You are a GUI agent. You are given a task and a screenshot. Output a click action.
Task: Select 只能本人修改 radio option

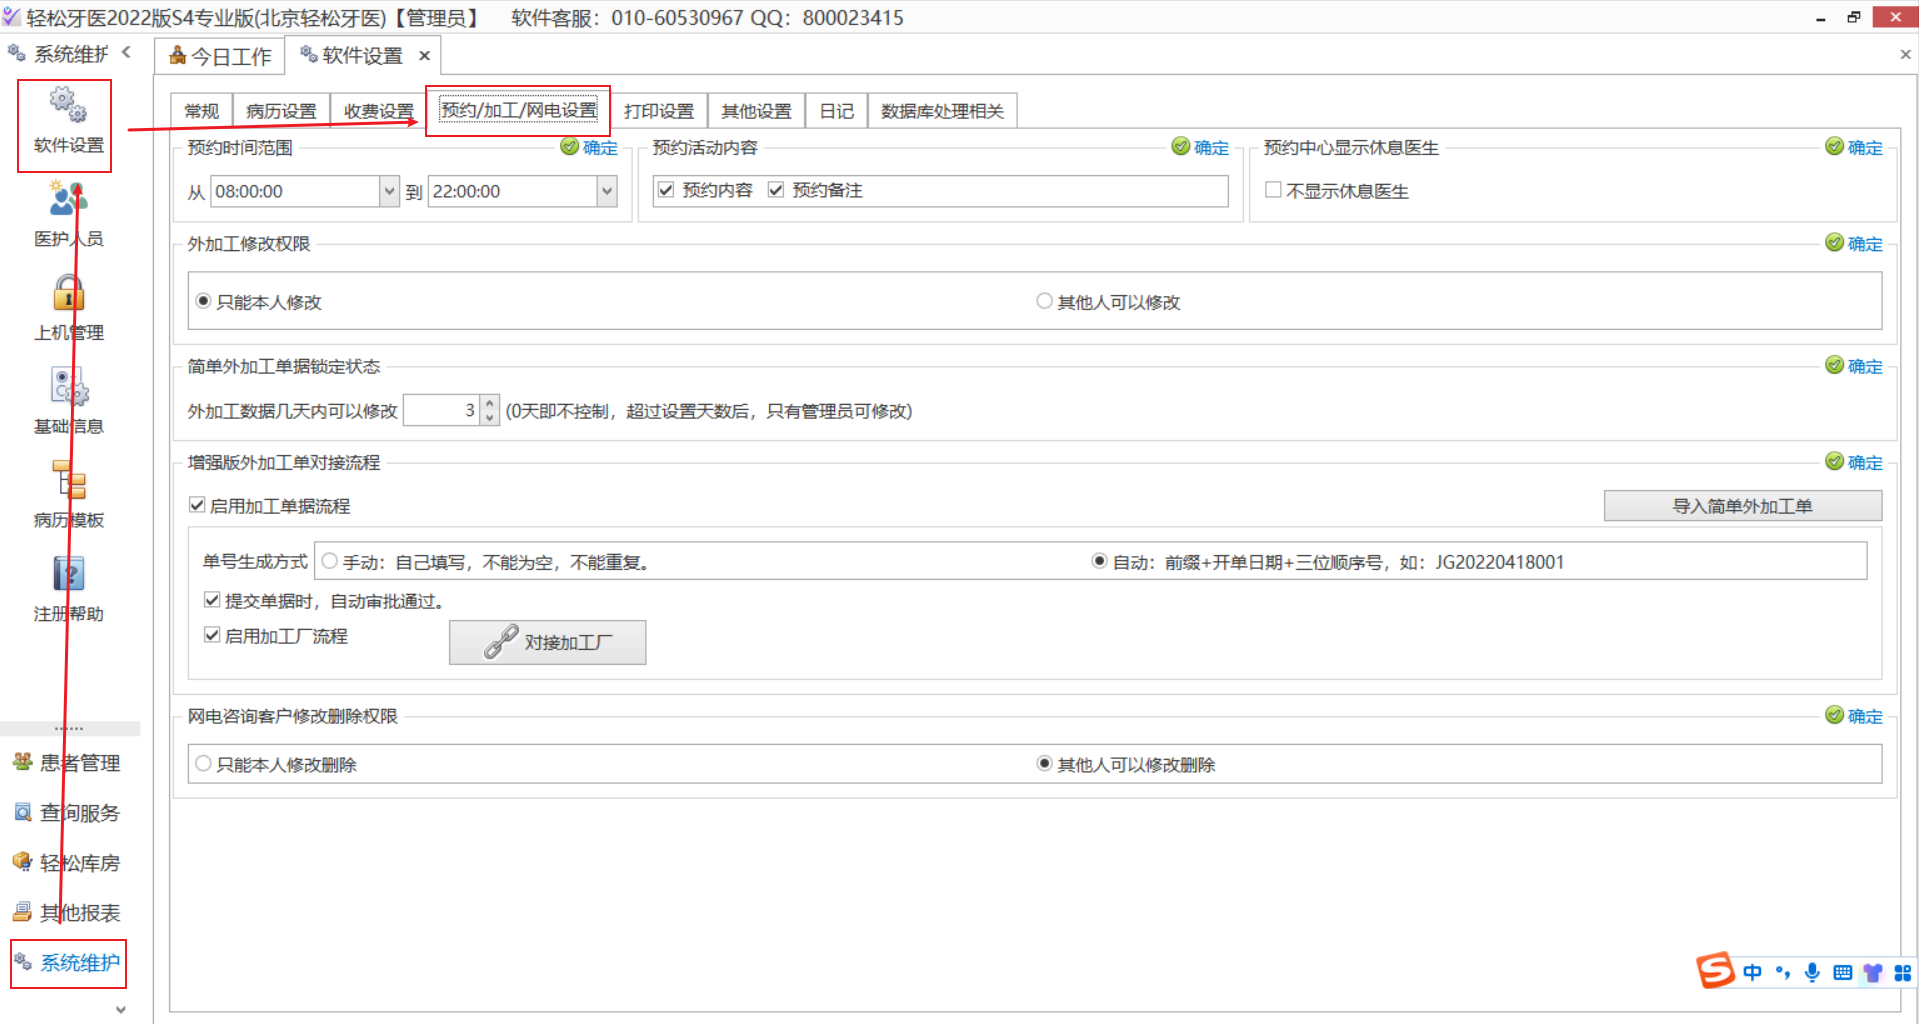click(204, 301)
